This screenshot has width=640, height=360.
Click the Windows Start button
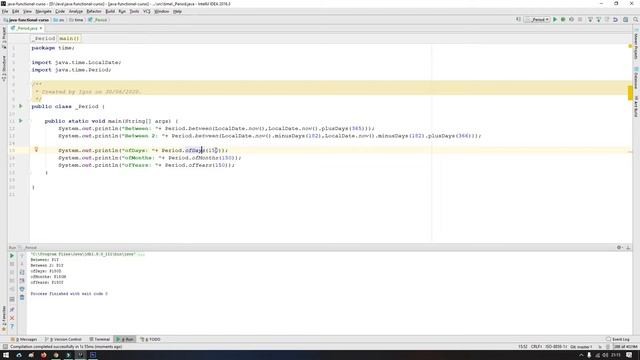pos(6,355)
